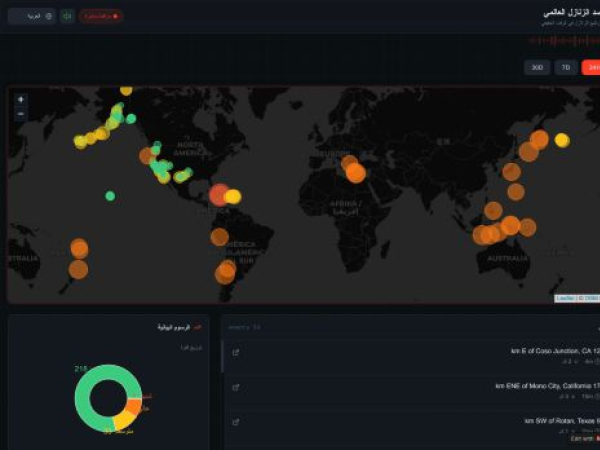Image resolution: width=600 pixels, height=450 pixels.
Task: Click the Leaflet attribution link on the map
Action: point(564,298)
